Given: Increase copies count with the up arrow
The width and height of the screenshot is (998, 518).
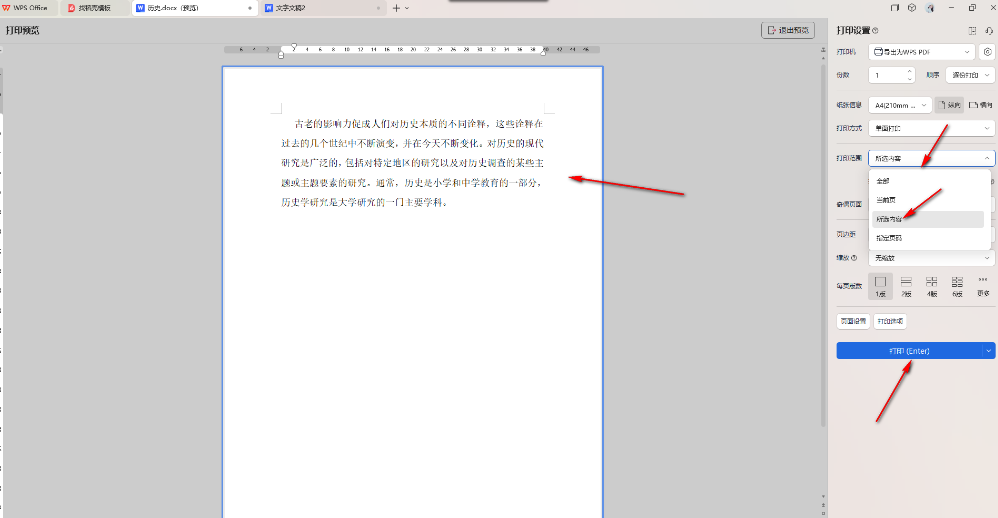Looking at the screenshot, I should coord(909,71).
